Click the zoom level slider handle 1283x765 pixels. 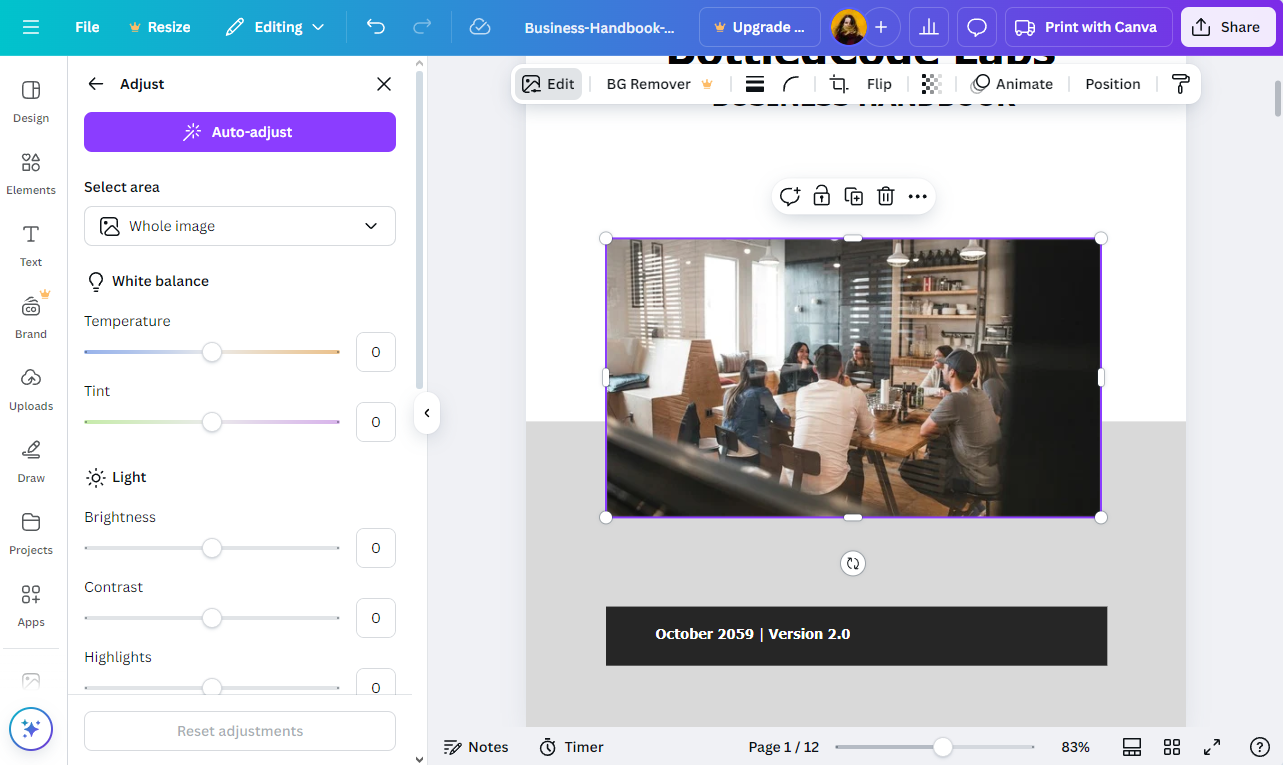[943, 747]
